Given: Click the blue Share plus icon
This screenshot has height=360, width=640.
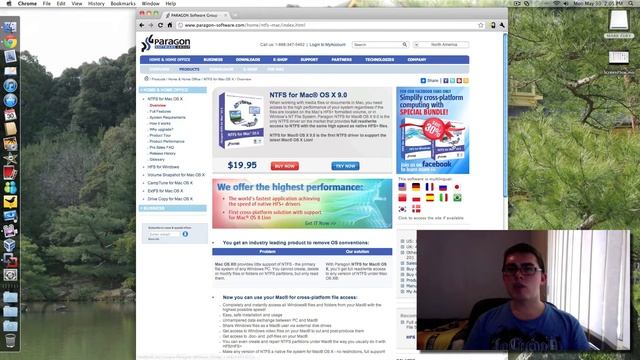Looking at the screenshot, I should [x=423, y=81].
